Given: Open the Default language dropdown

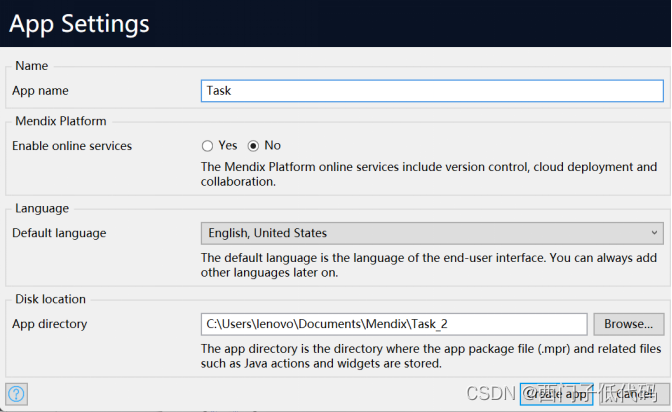Looking at the screenshot, I should click(431, 233).
